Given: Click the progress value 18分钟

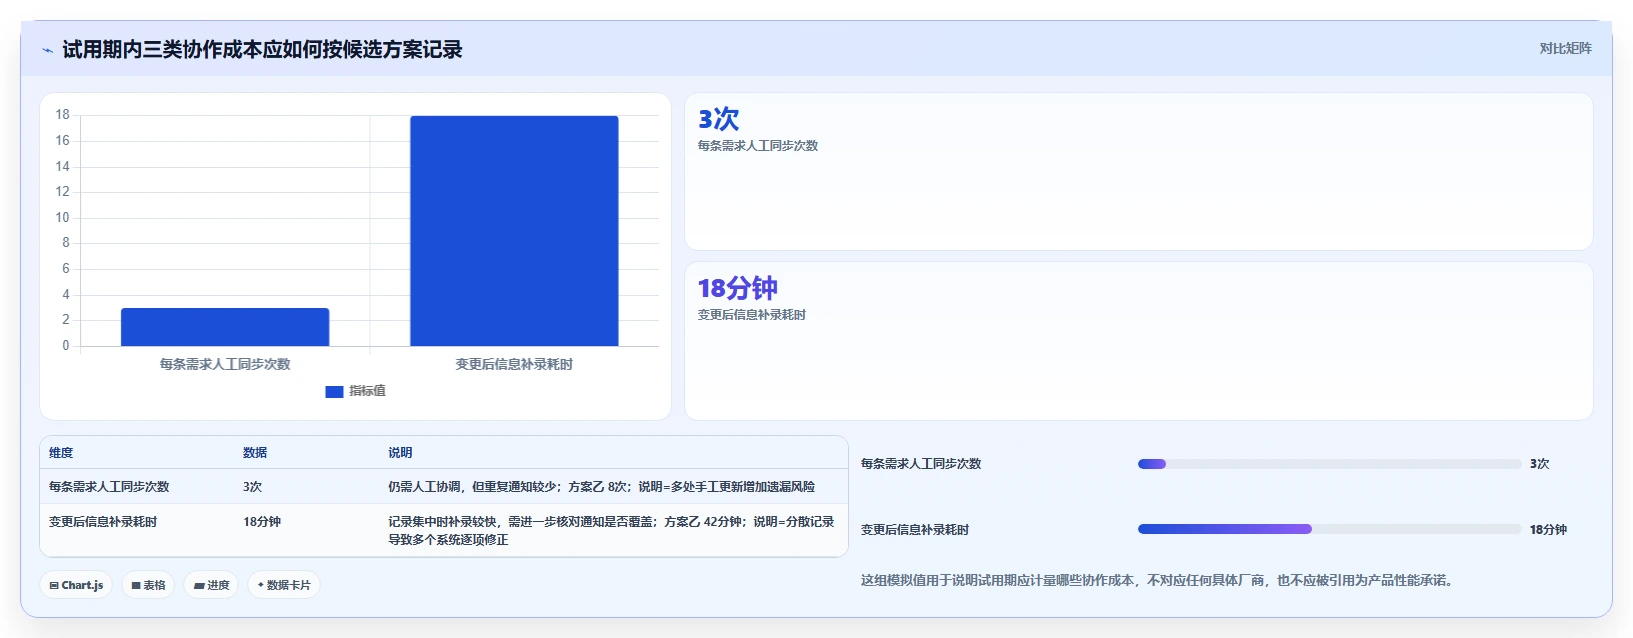Looking at the screenshot, I should click(x=1548, y=530).
